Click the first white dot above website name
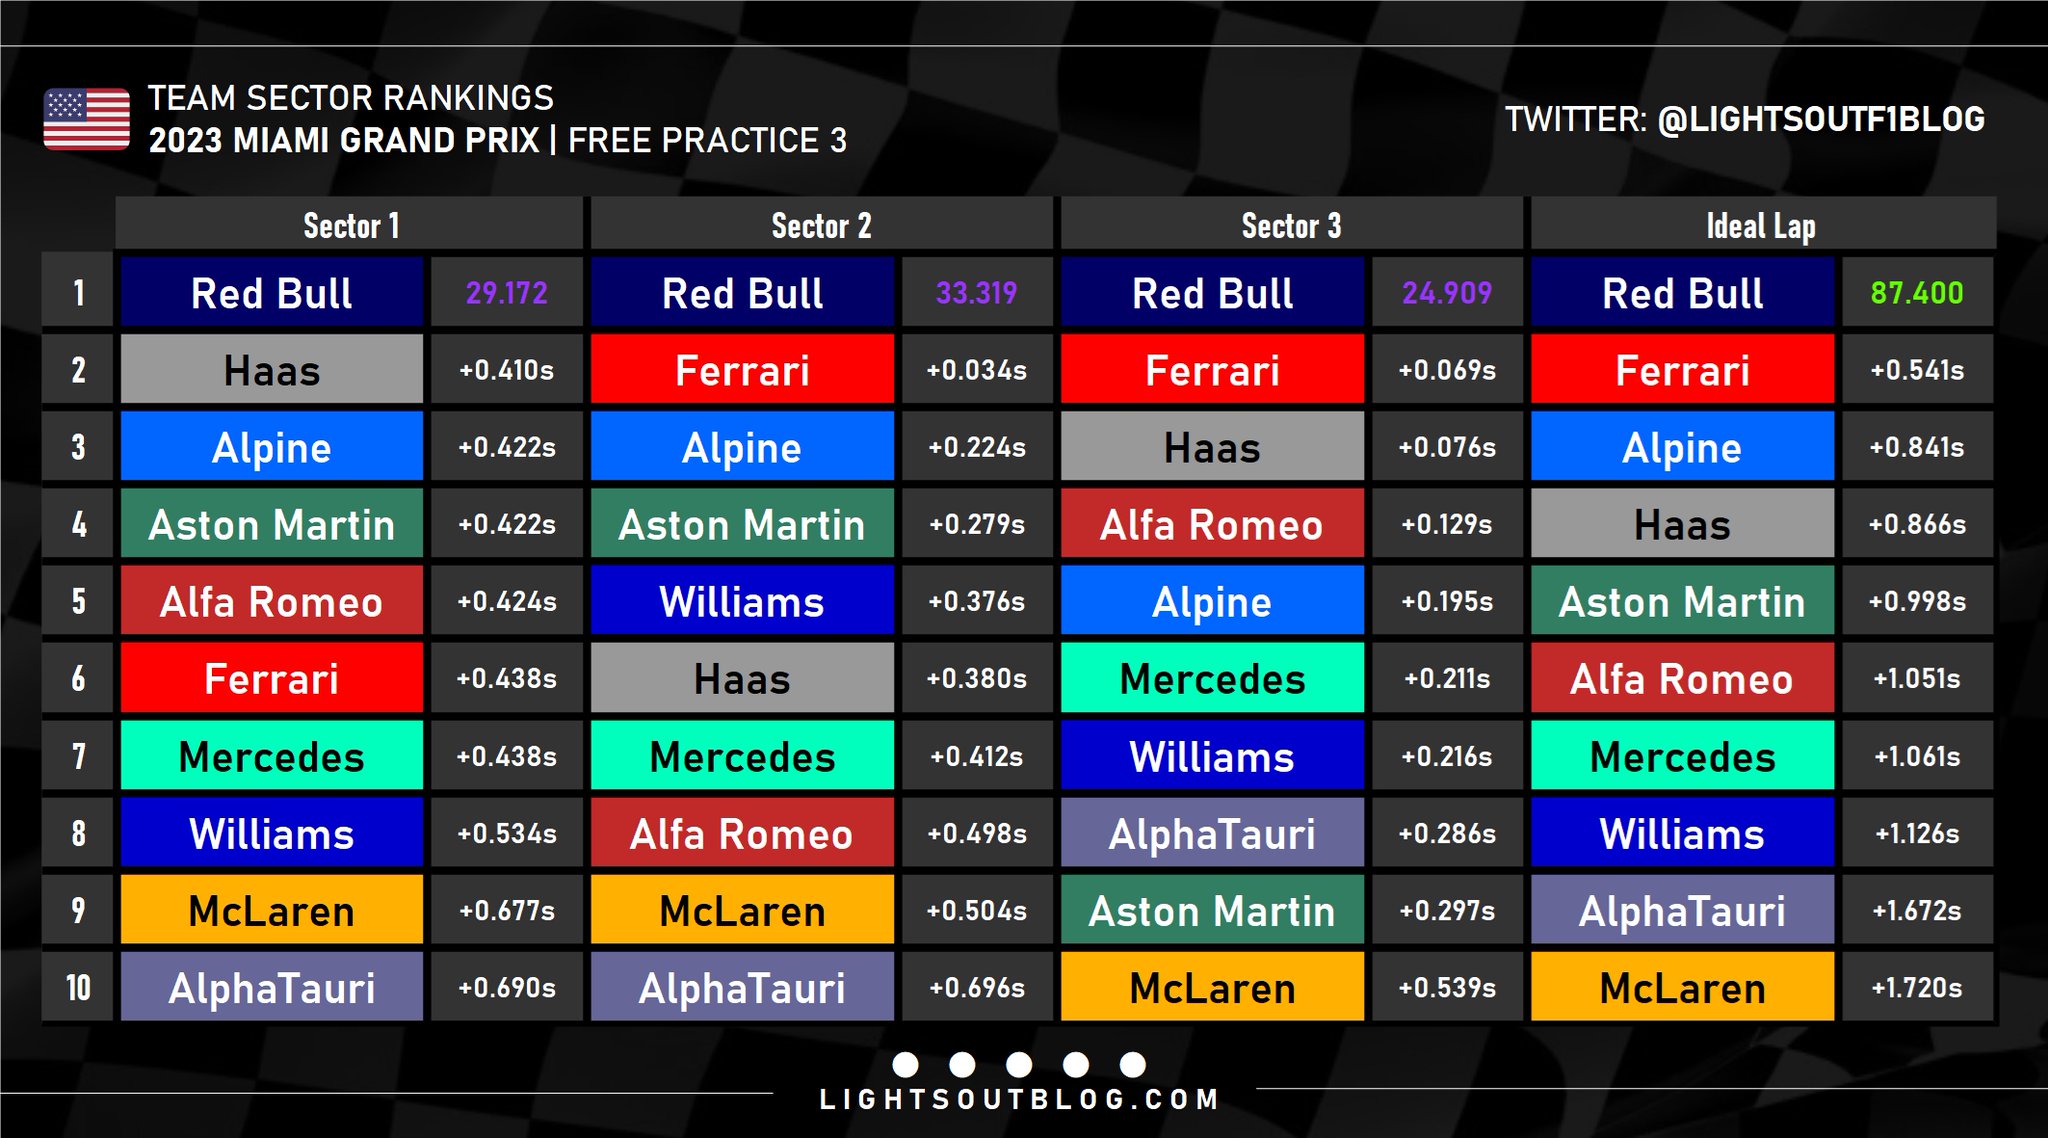2048x1138 pixels. tap(905, 1064)
